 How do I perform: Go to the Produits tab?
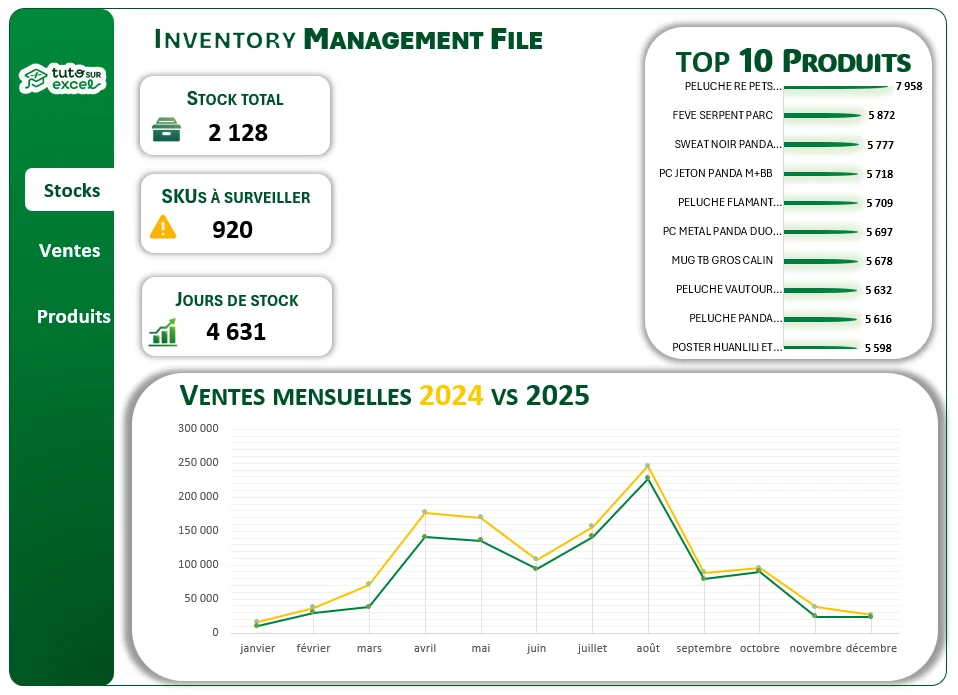[x=74, y=316]
